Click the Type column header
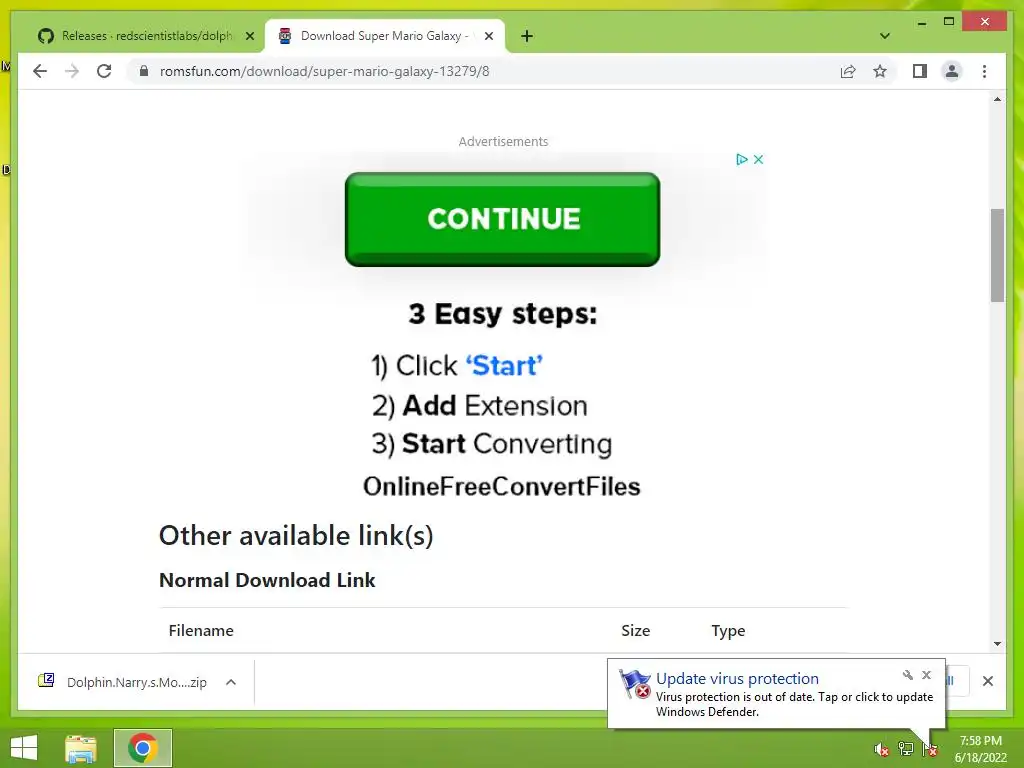Viewport: 1024px width, 768px height. coord(728,631)
